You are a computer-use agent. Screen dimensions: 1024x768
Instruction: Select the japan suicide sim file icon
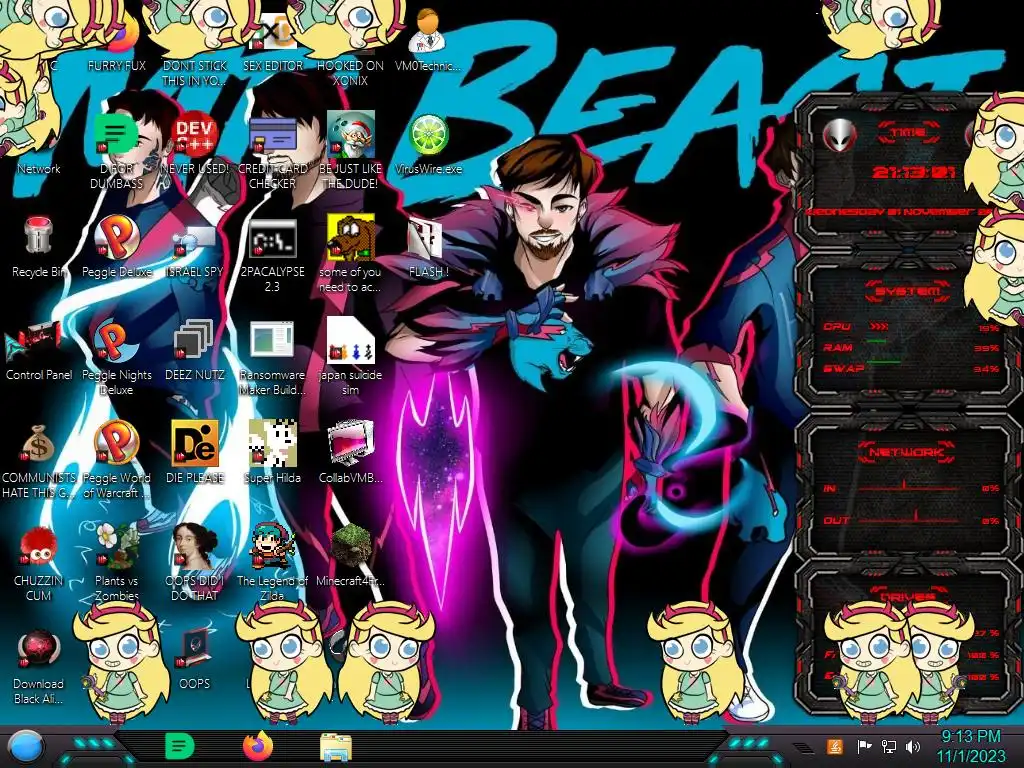[350, 357]
